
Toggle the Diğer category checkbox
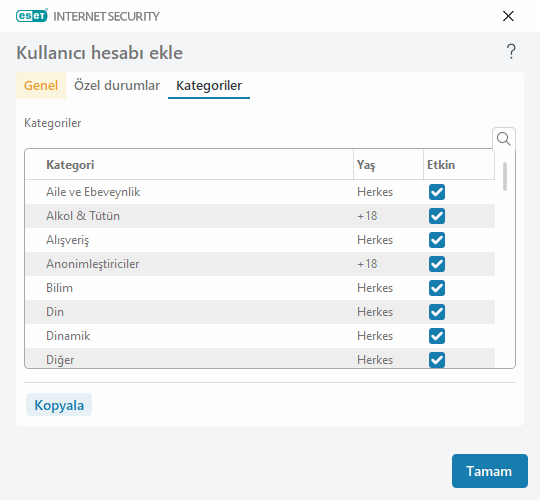(x=437, y=360)
